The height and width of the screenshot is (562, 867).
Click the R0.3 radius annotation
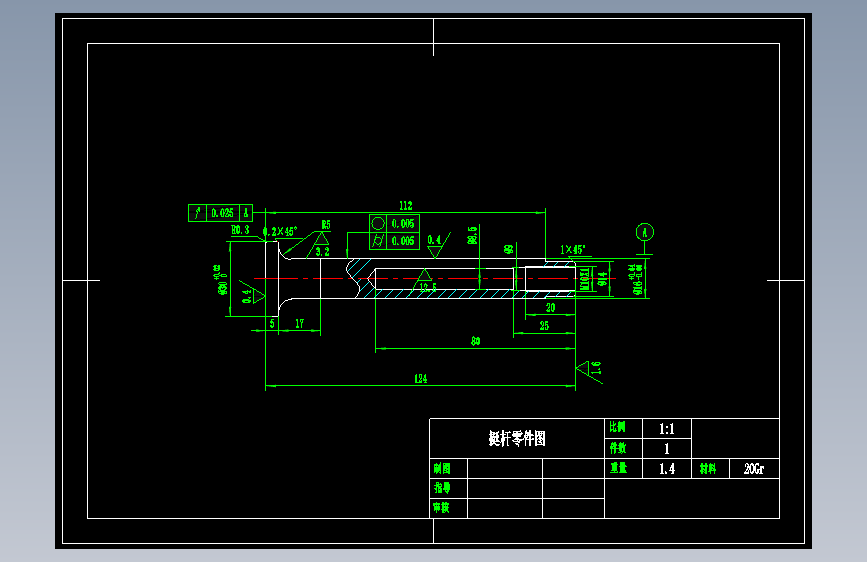[x=240, y=230]
